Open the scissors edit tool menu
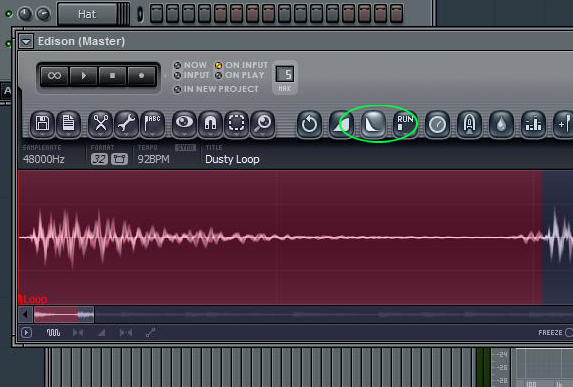Screen dimensions: 573x387 pyautogui.click(x=100, y=124)
